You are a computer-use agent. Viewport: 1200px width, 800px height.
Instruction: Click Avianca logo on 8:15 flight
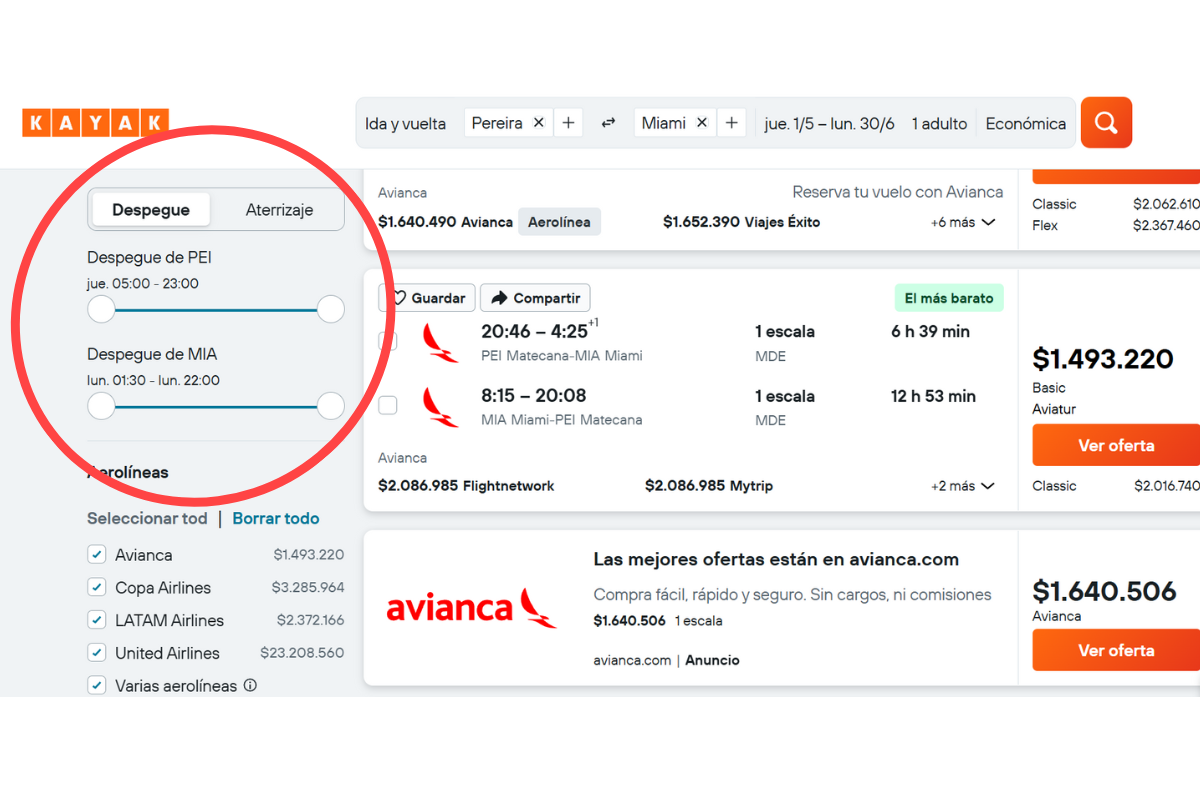click(x=440, y=407)
